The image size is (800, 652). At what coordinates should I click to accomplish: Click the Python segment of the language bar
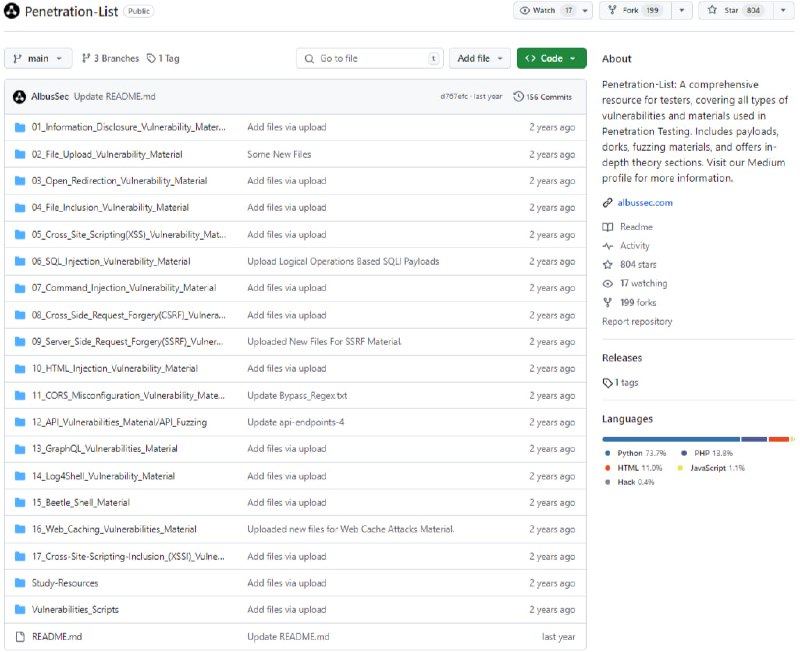(x=671, y=439)
